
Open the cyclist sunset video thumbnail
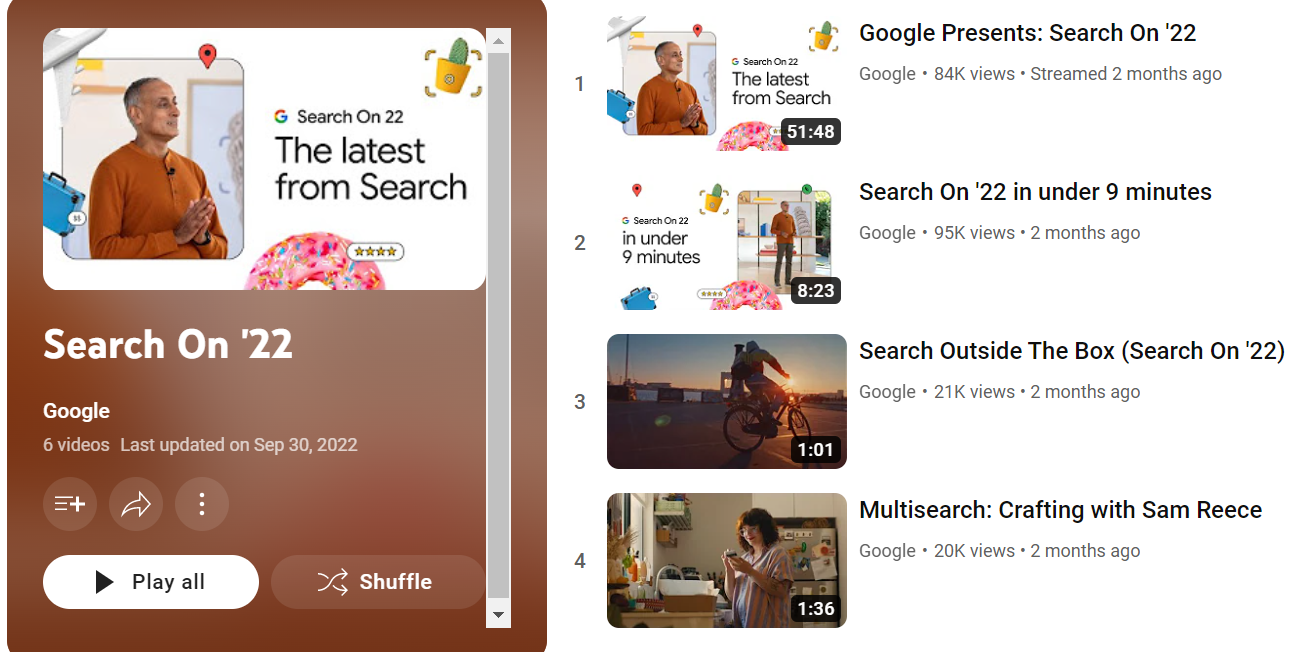point(727,401)
